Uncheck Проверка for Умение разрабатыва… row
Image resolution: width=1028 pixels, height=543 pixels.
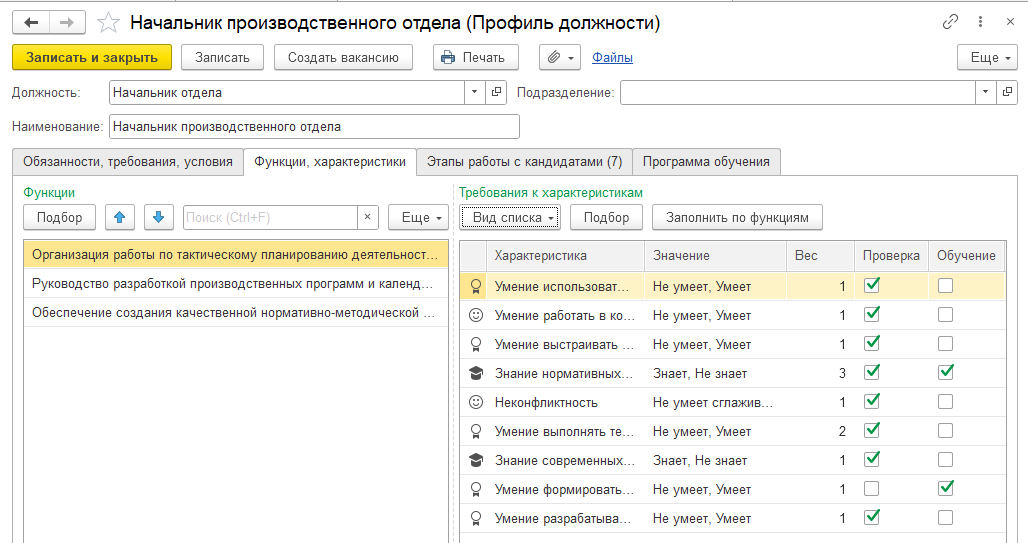click(x=871, y=517)
